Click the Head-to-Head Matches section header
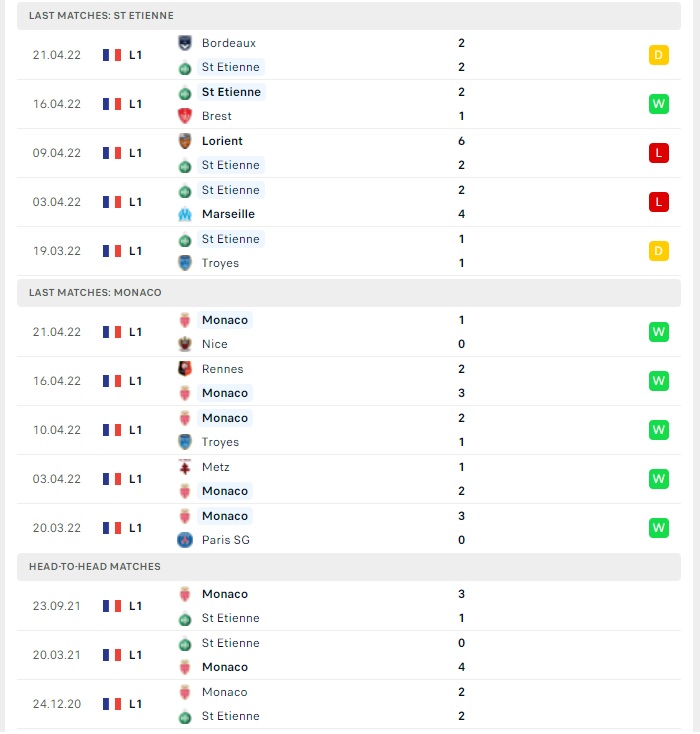Image resolution: width=700 pixels, height=734 pixels. click(x=349, y=567)
